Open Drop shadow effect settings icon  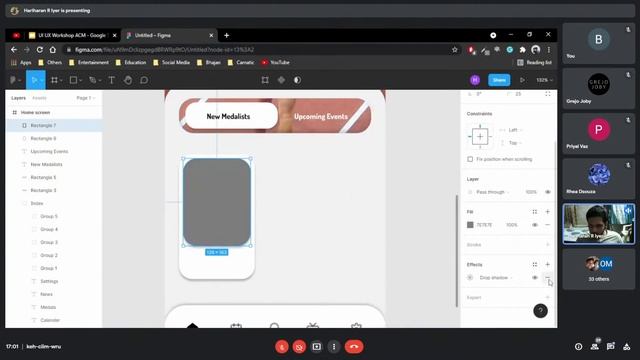(470, 278)
